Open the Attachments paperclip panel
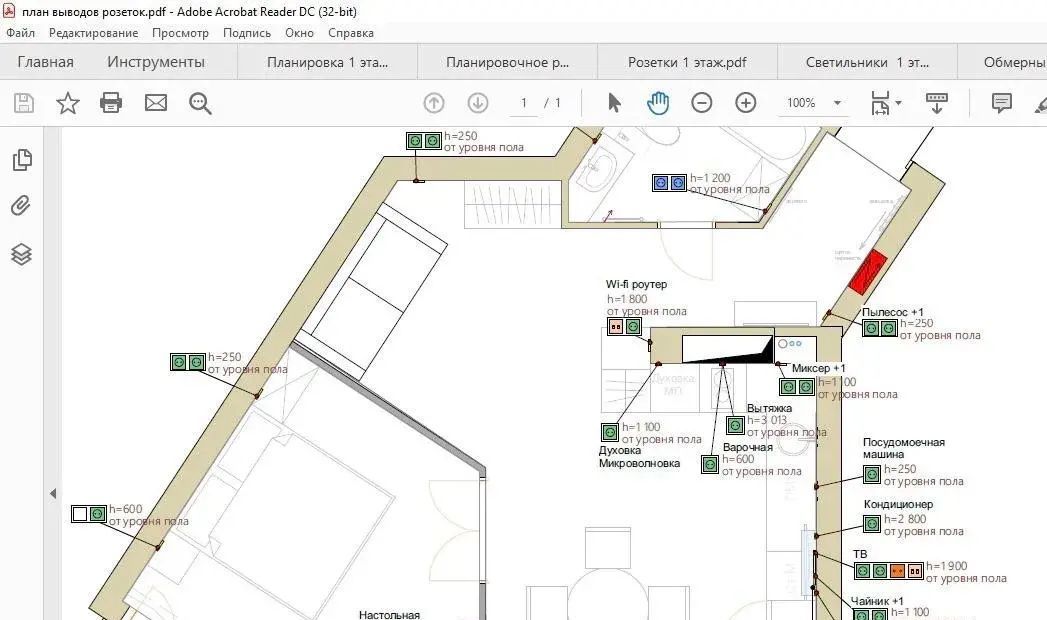Viewport: 1047px width, 620px height. [x=21, y=207]
